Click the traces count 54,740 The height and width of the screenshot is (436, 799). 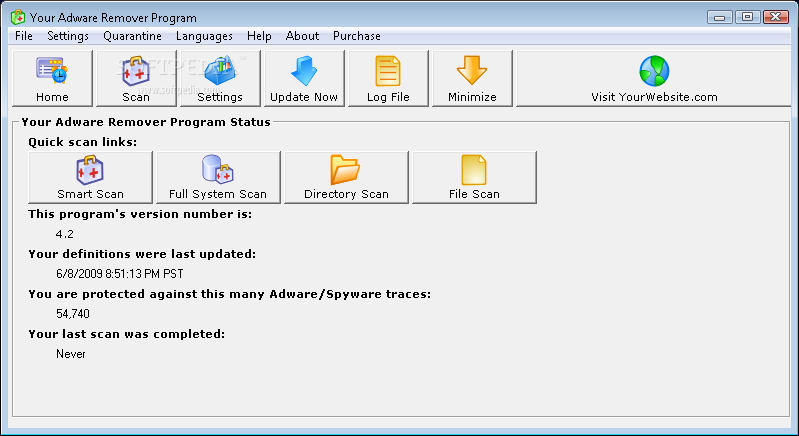click(73, 314)
